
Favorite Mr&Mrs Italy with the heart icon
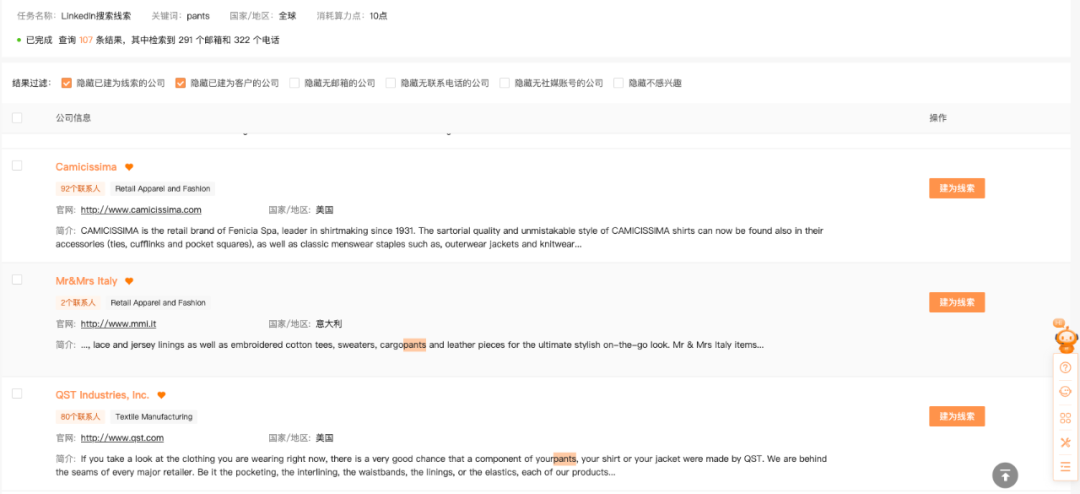129,281
